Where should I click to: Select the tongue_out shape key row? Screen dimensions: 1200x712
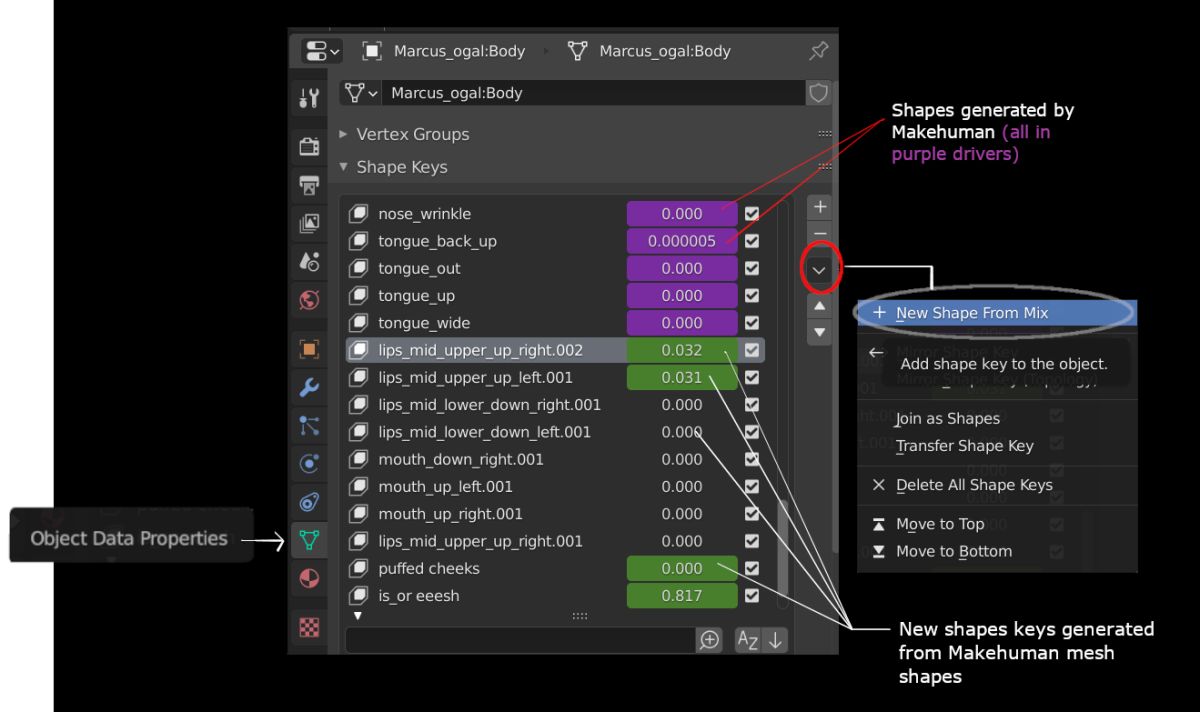click(557, 268)
